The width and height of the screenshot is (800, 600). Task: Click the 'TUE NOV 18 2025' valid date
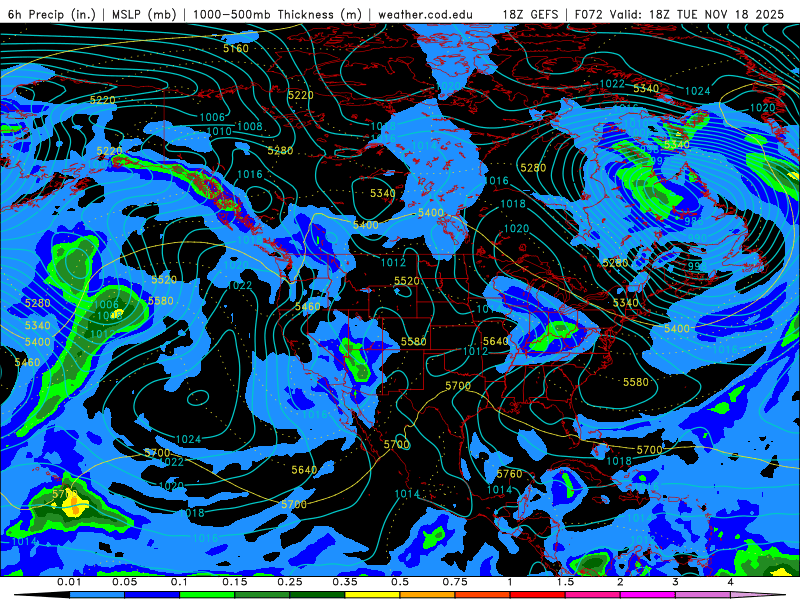pos(730,14)
